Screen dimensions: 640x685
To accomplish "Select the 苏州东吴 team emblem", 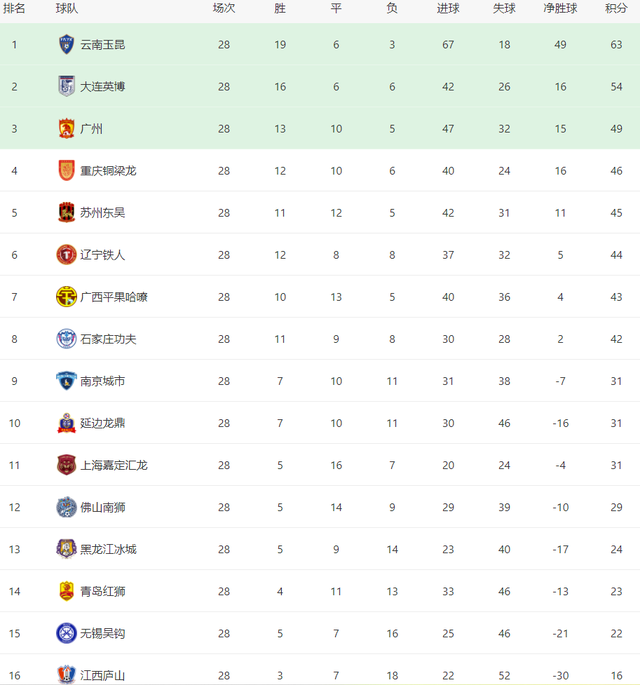I will (x=66, y=213).
